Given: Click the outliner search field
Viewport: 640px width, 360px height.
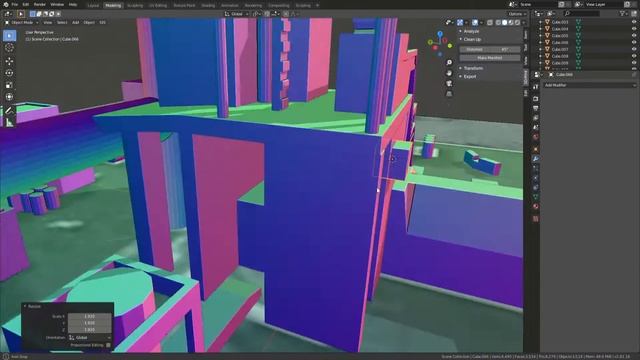Looking at the screenshot, I should pyautogui.click(x=581, y=13).
